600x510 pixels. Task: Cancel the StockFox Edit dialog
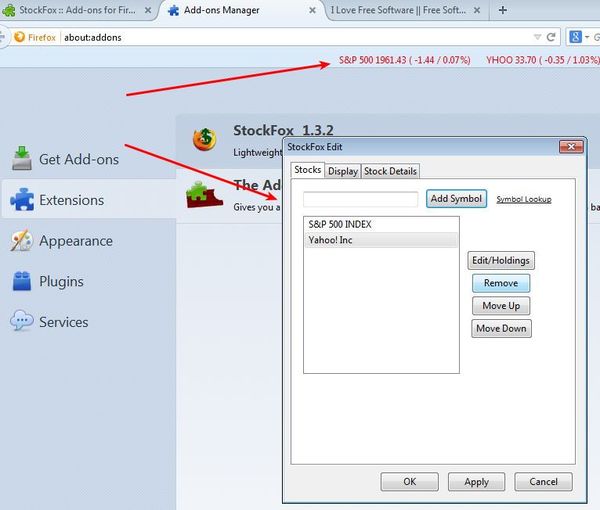(x=543, y=482)
